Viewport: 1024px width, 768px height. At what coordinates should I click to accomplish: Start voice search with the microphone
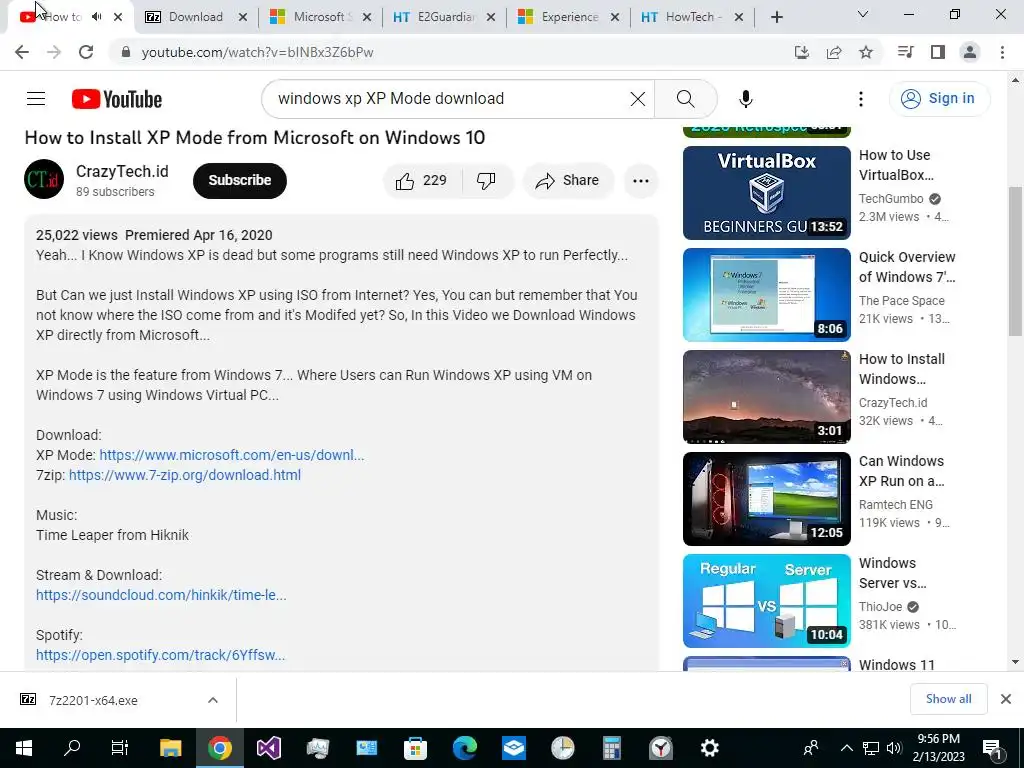click(745, 99)
